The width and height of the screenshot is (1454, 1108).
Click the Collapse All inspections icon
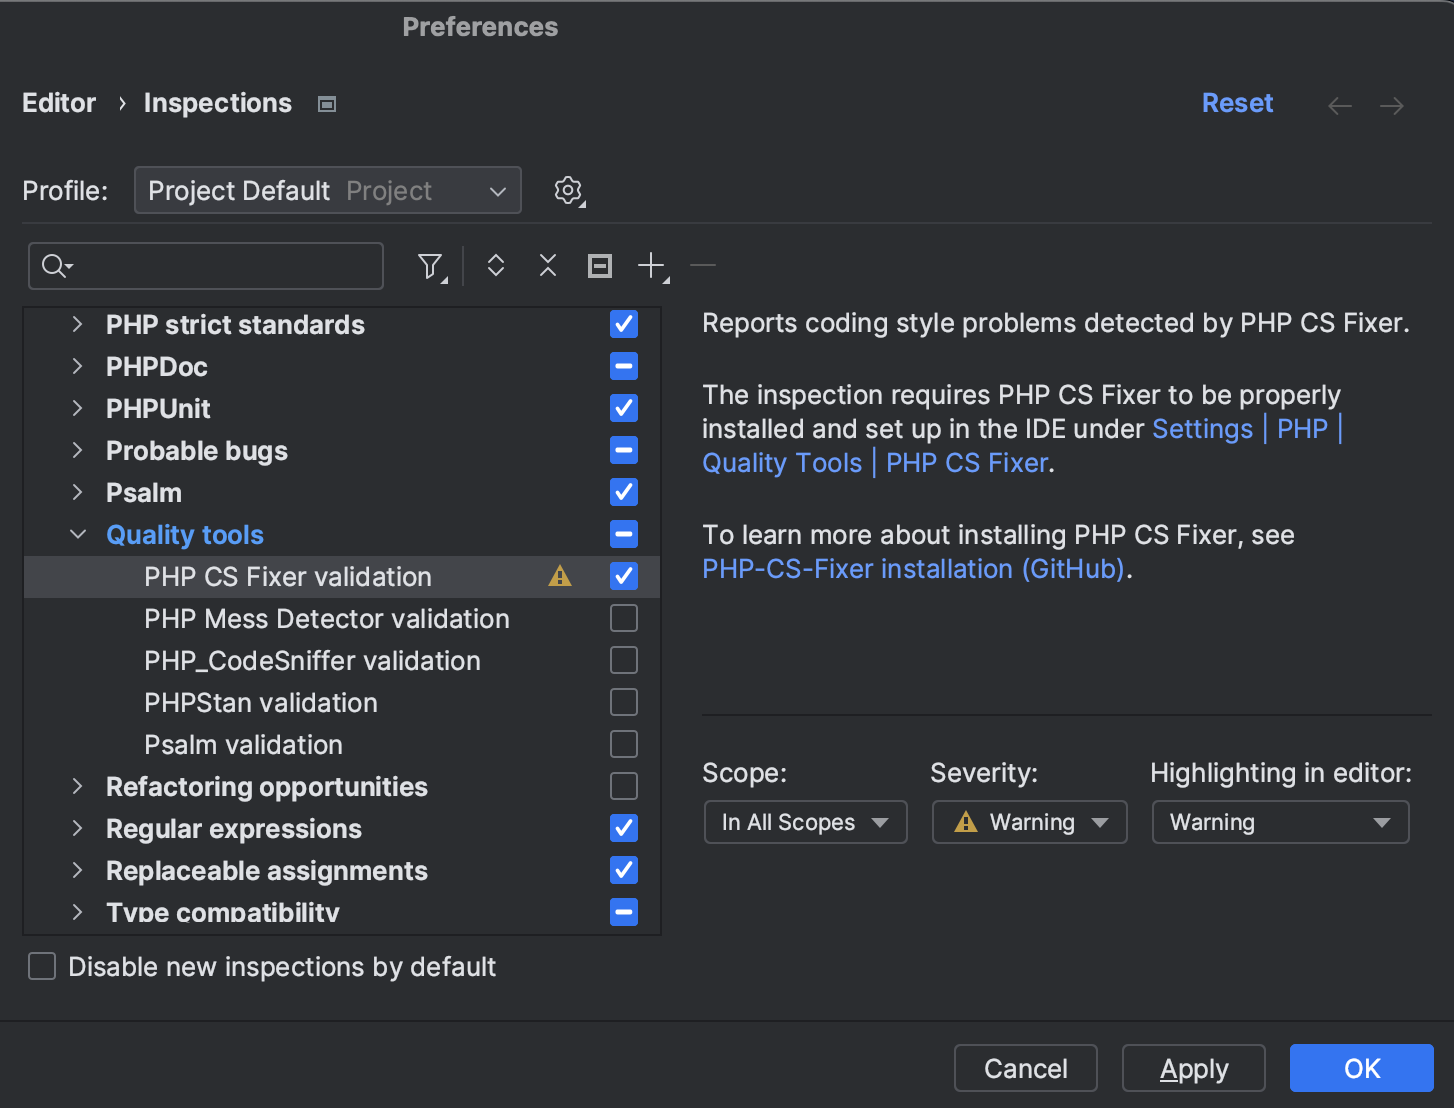tap(547, 266)
